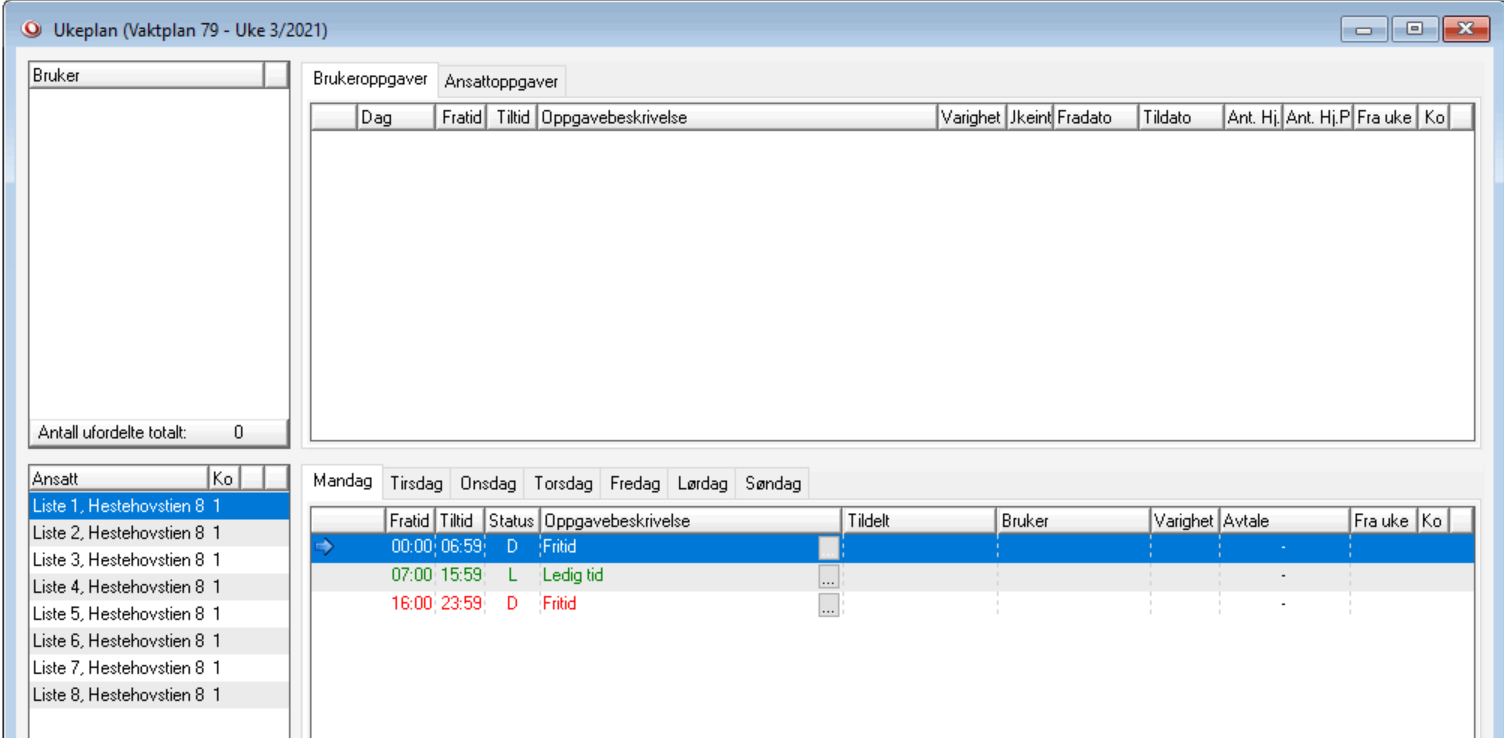The height and width of the screenshot is (738, 1504).
Task: Select the highlighted Fritid task at 00:00
Action: click(x=559, y=548)
